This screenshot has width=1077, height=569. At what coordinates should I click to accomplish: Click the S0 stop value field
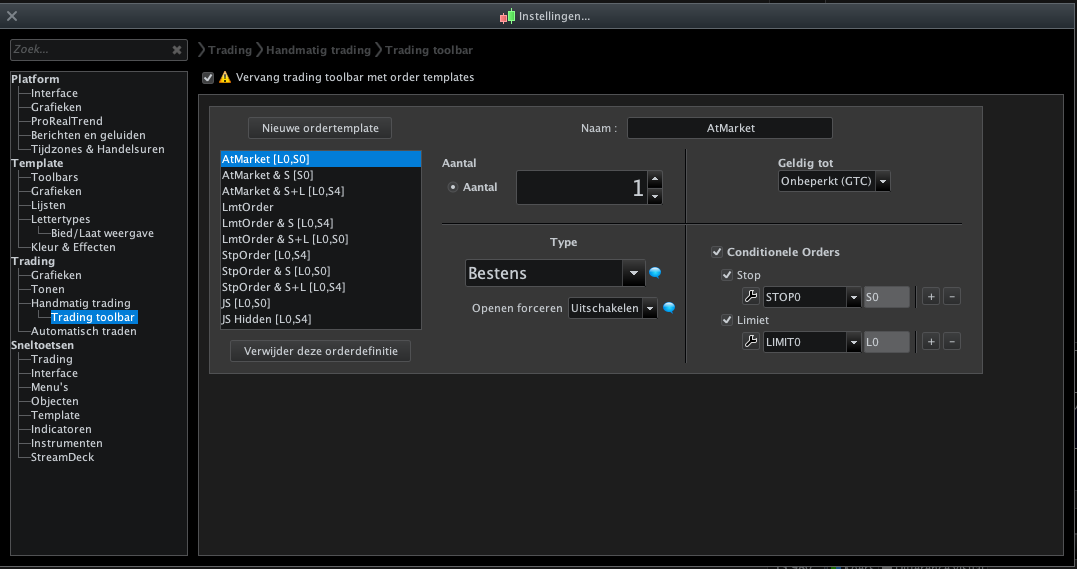point(887,298)
